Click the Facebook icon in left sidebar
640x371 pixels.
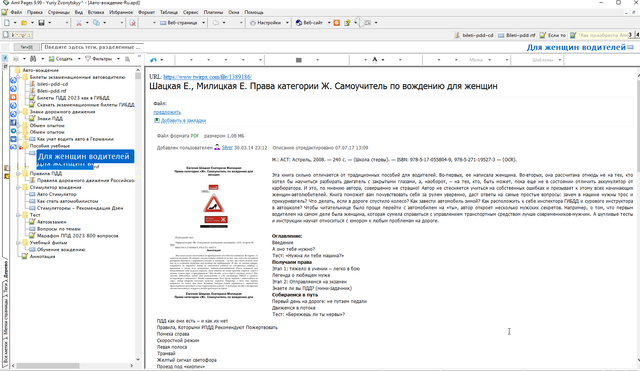13,122
